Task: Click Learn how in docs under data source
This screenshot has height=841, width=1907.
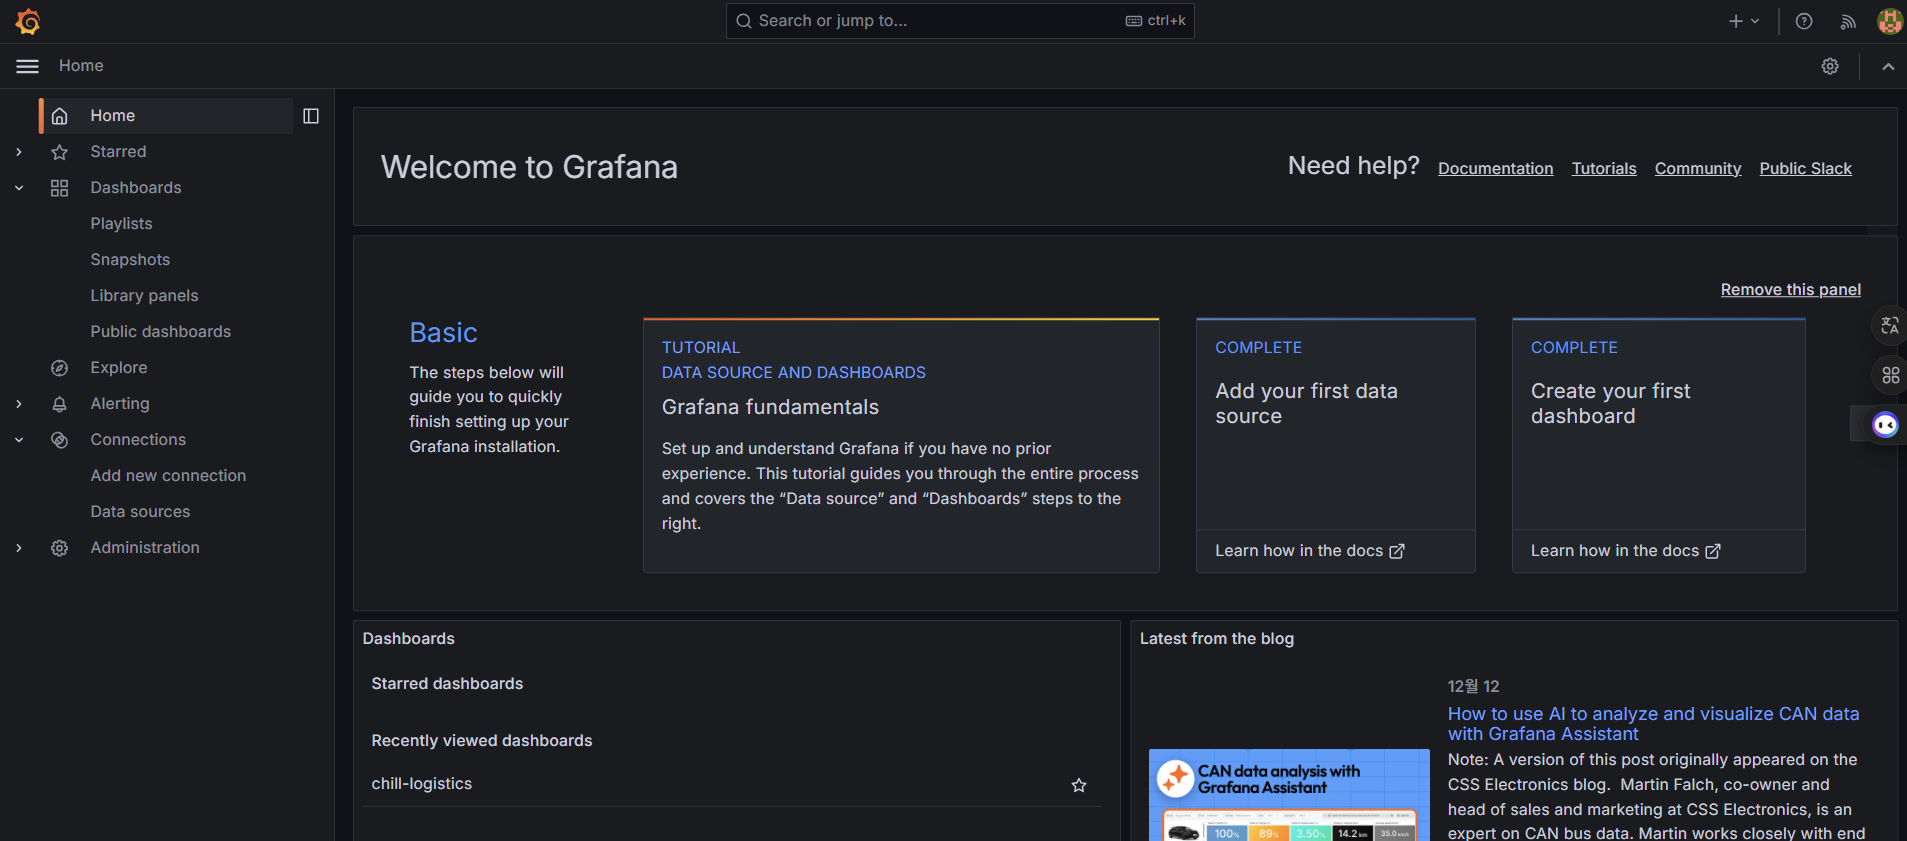Action: pos(1310,551)
